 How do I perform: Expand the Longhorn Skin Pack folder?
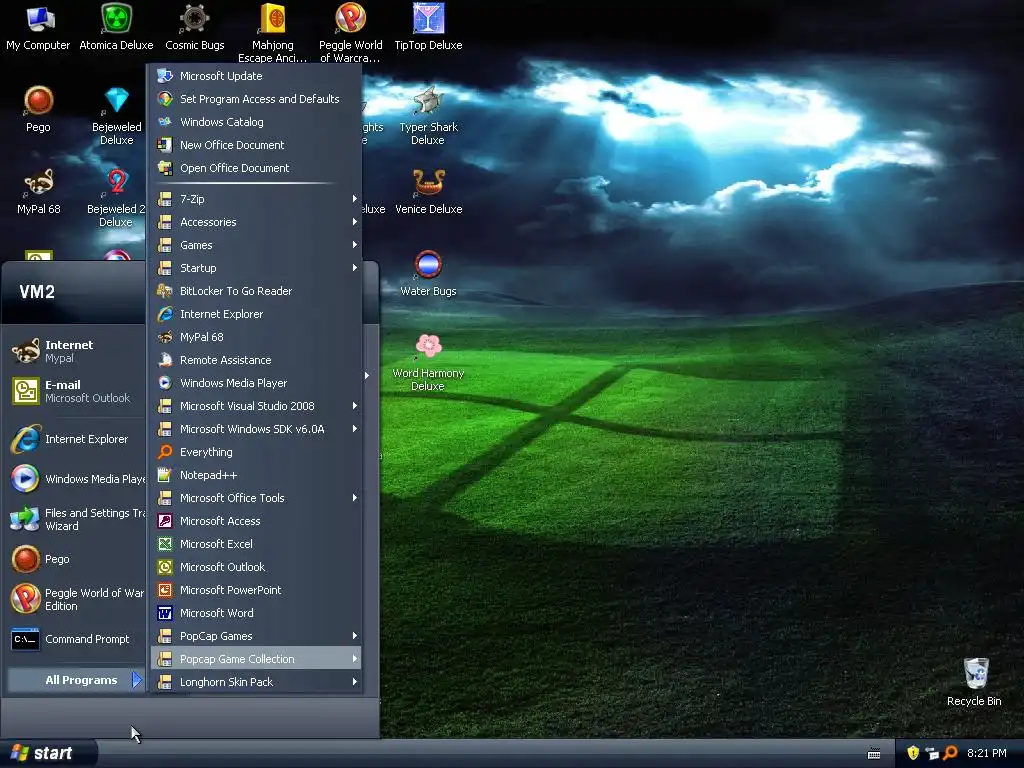tap(256, 682)
